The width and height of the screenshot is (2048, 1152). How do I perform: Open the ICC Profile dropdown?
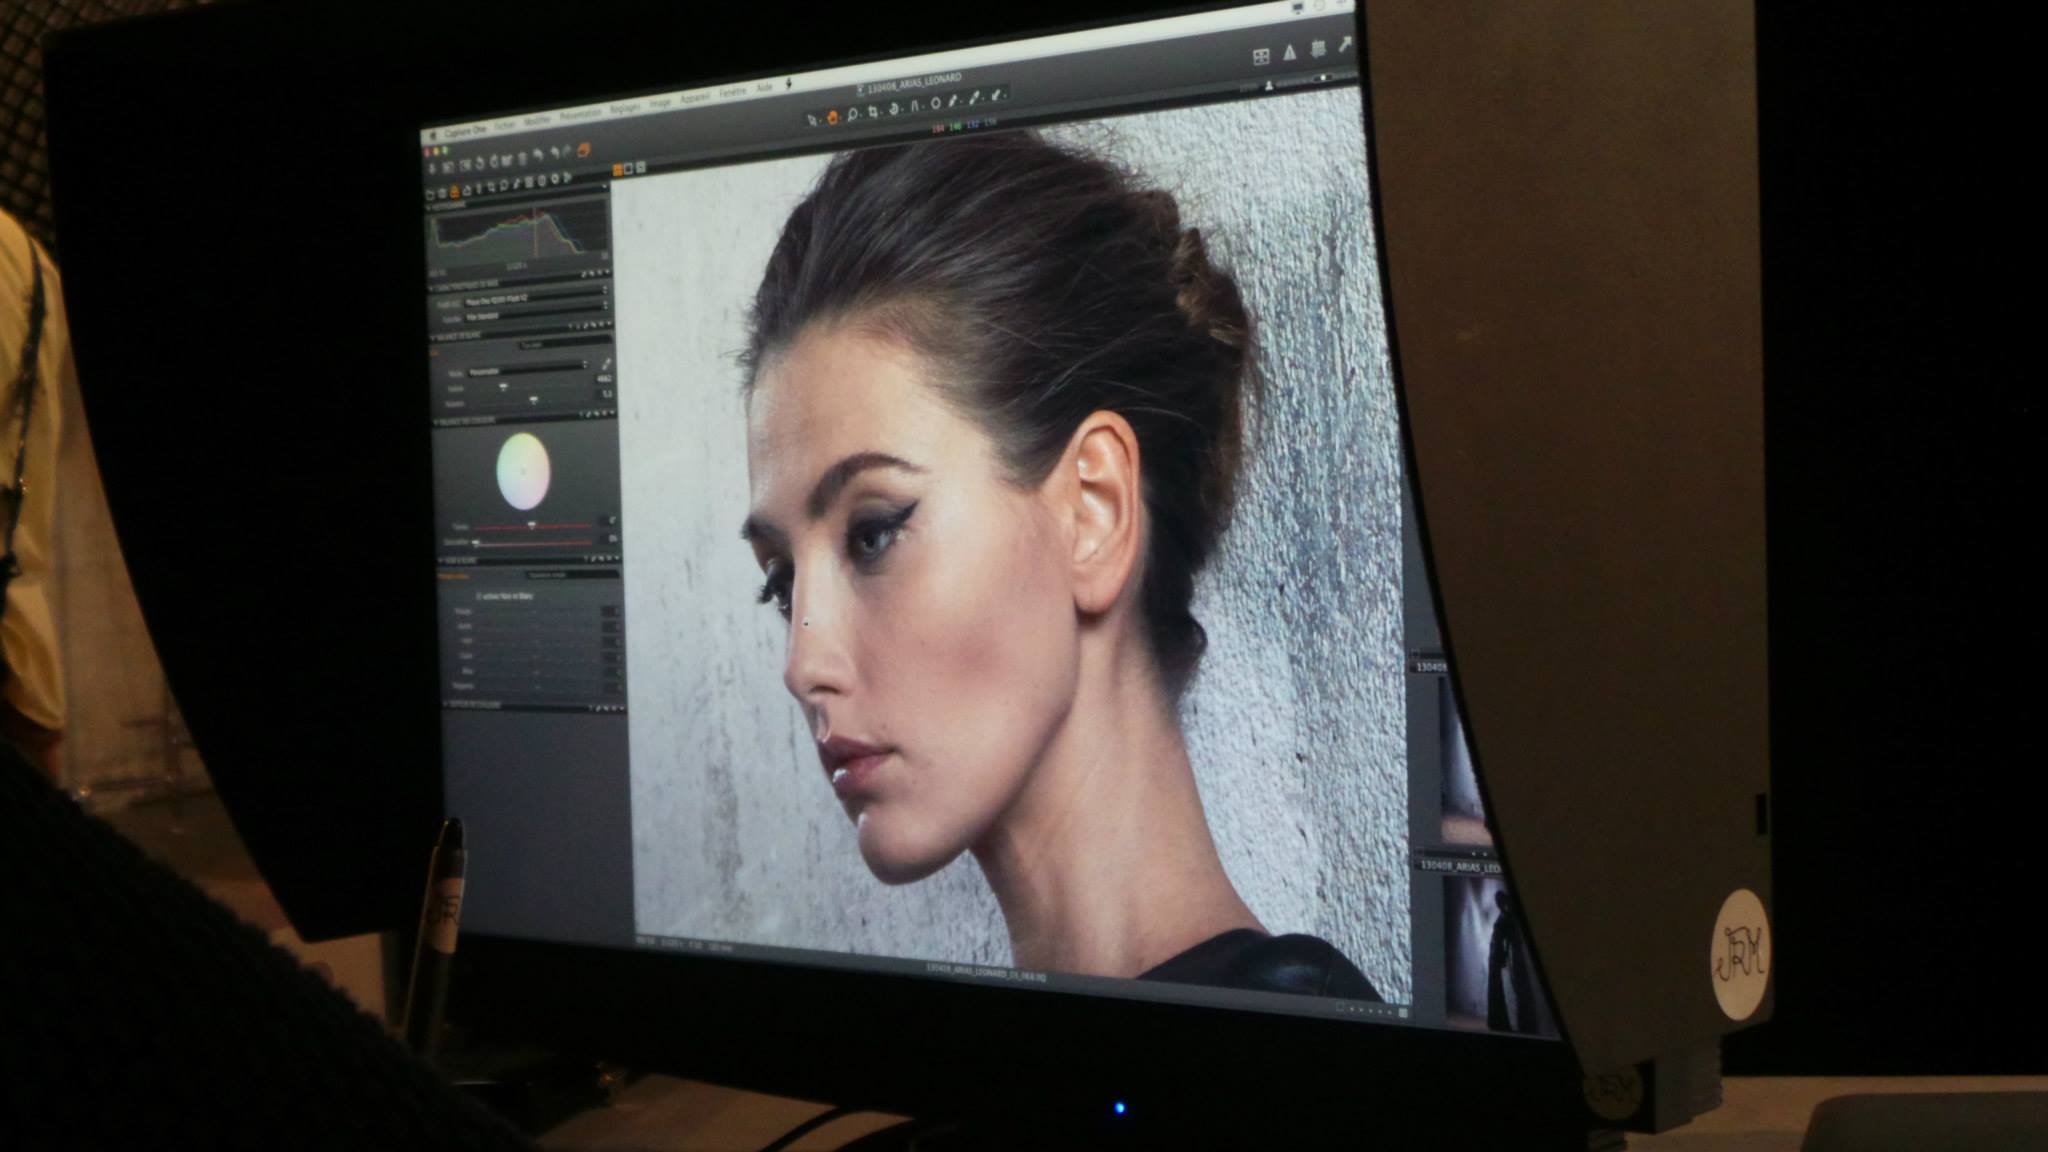536,298
